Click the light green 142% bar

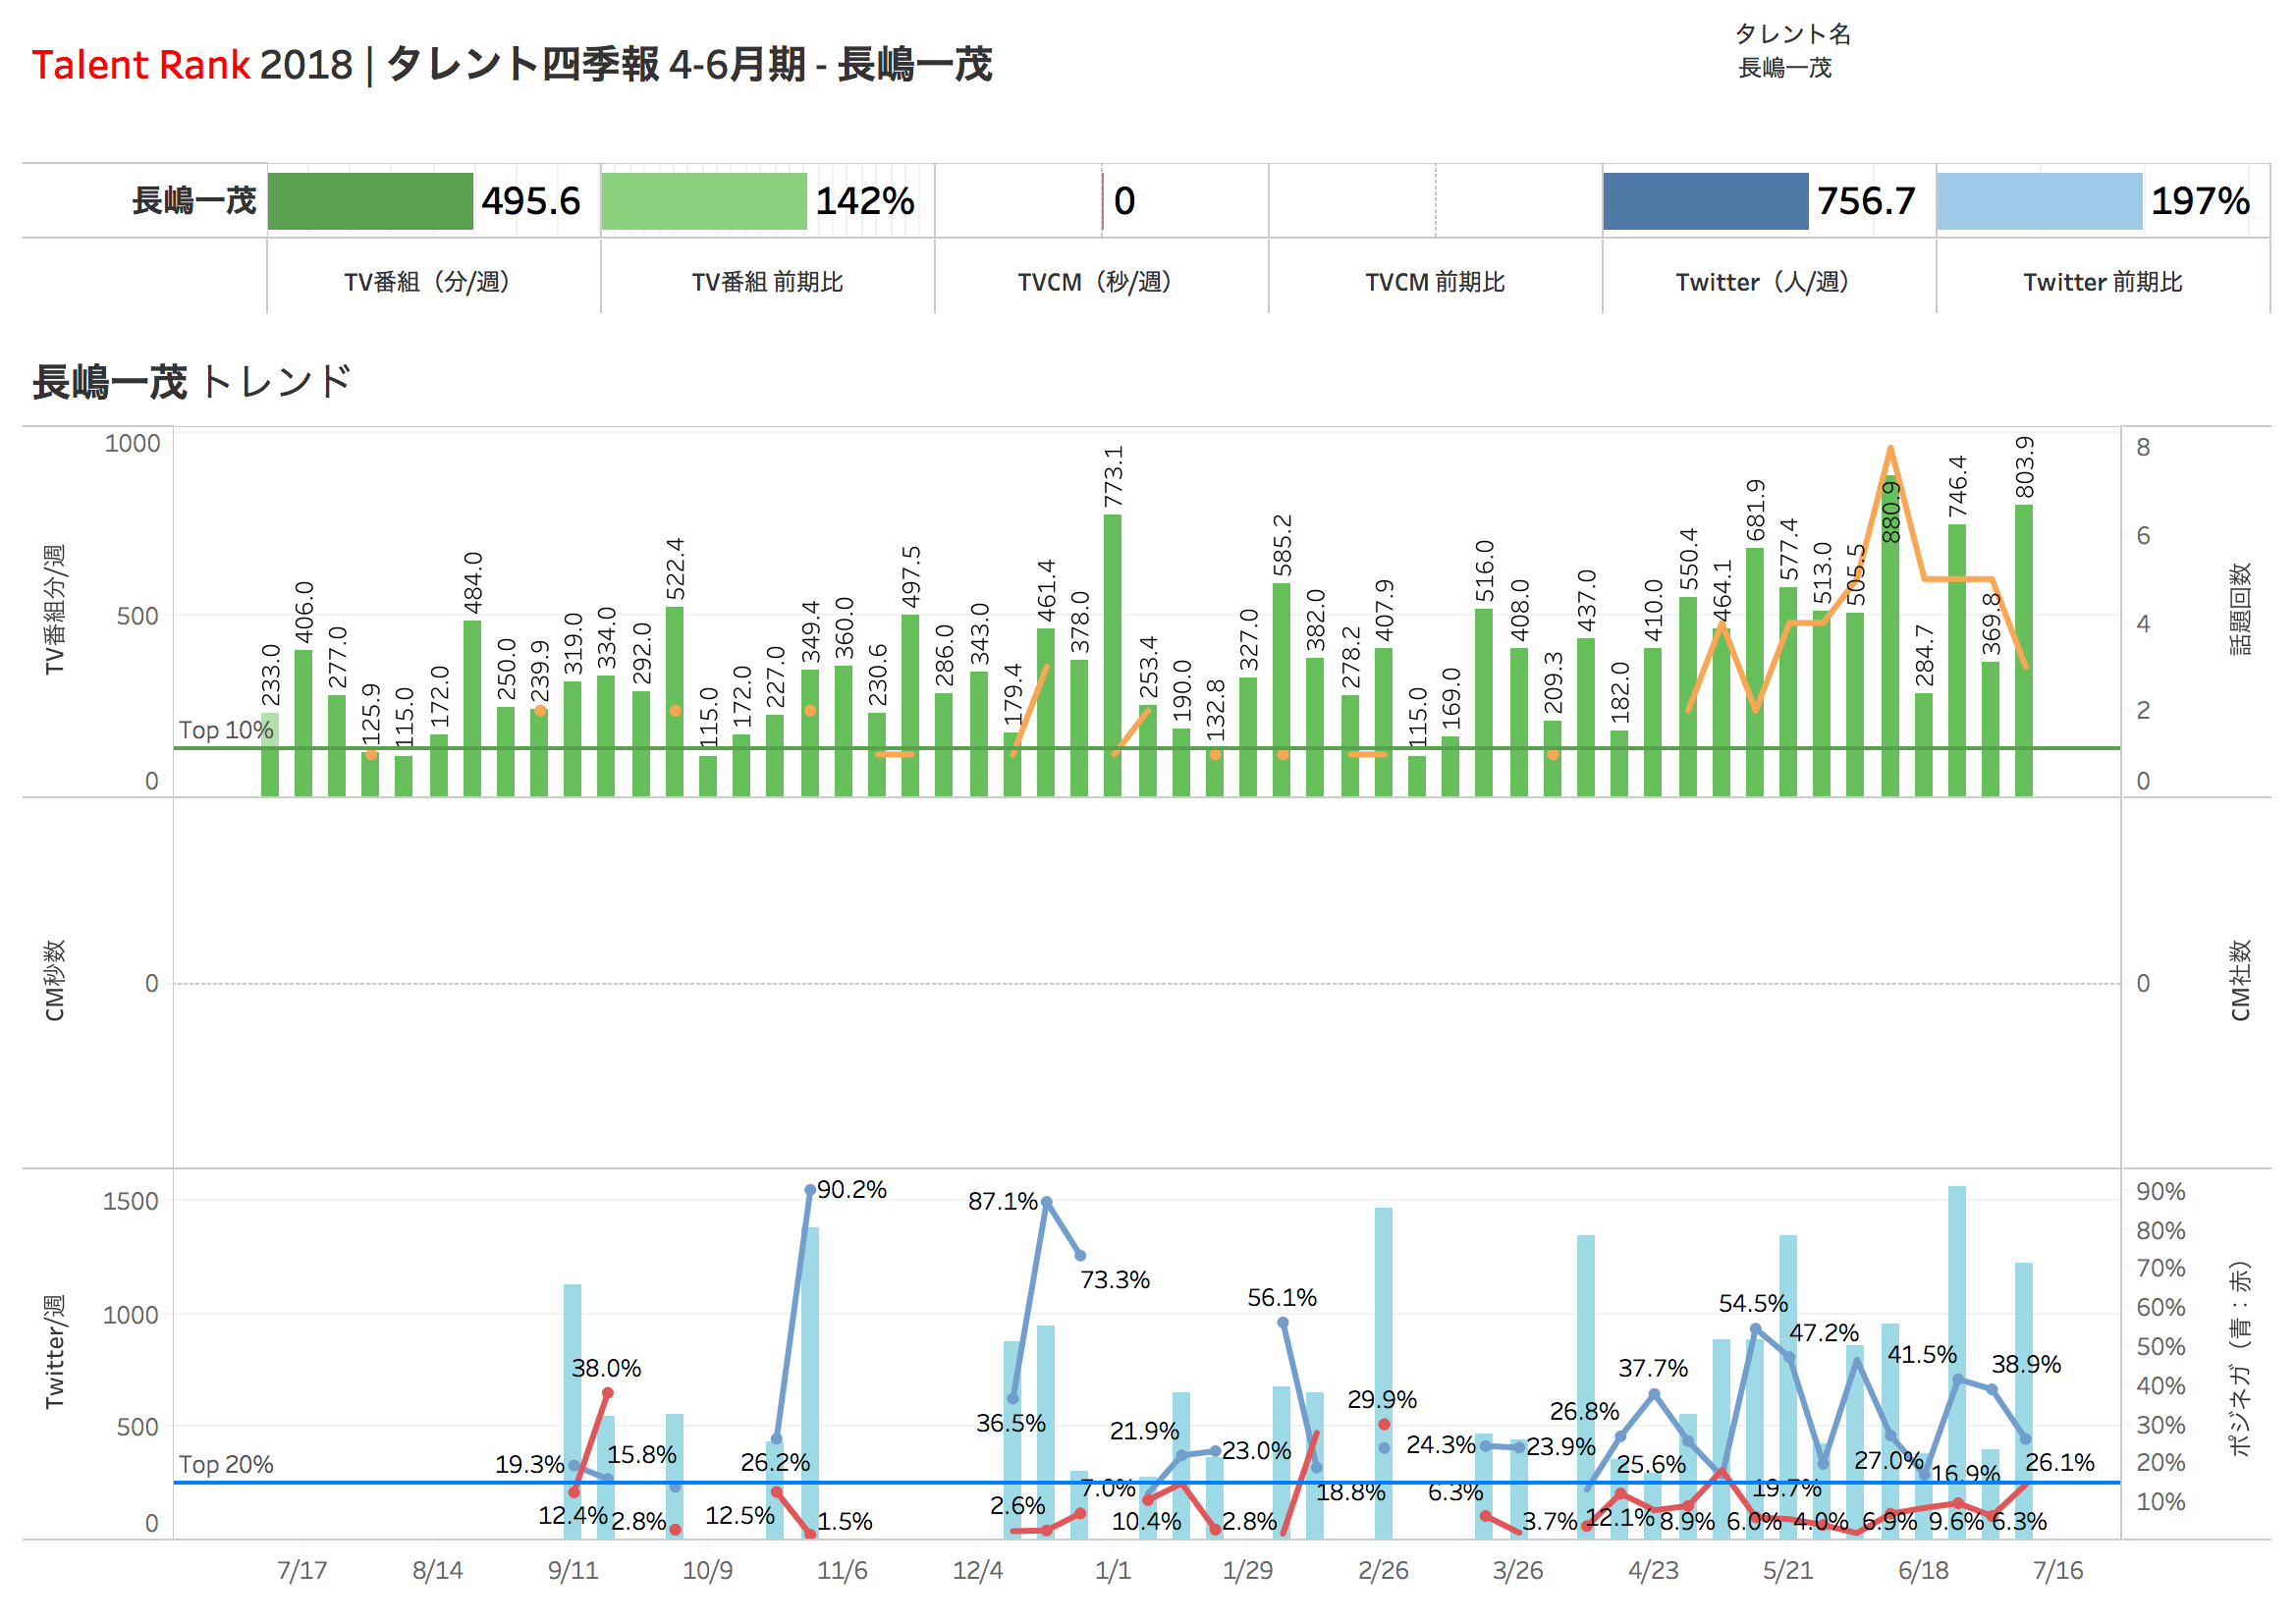click(703, 201)
